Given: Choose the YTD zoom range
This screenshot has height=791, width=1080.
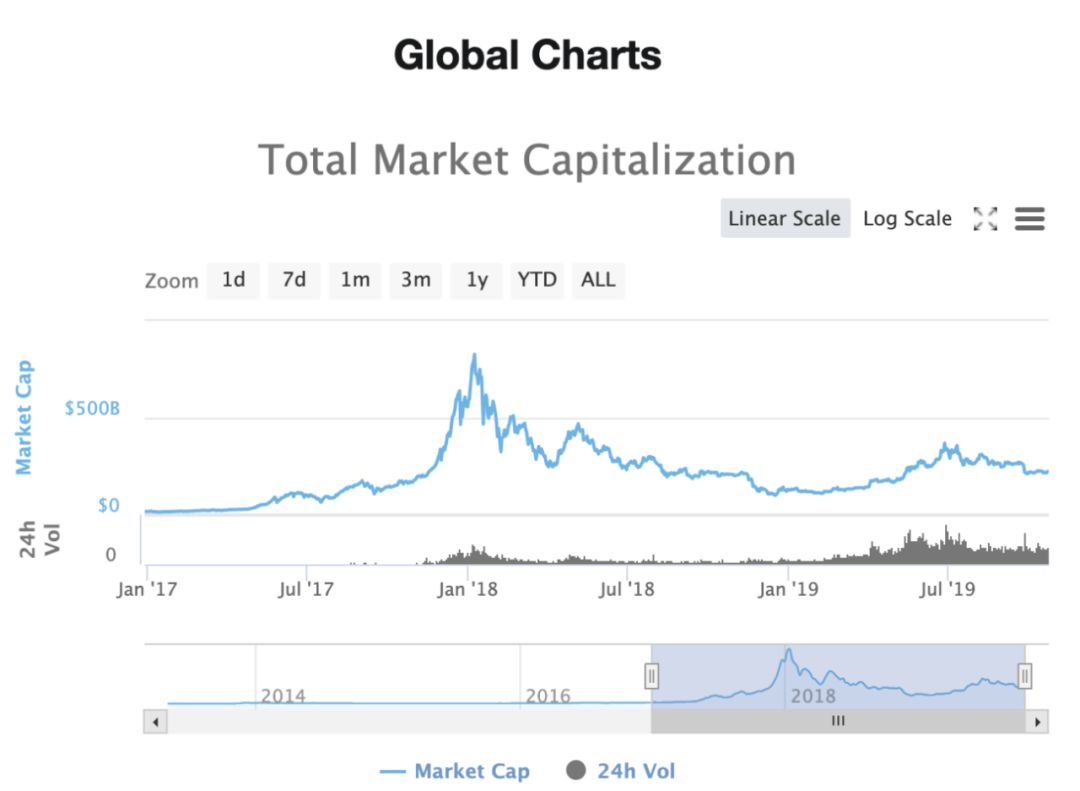Looking at the screenshot, I should 537,280.
